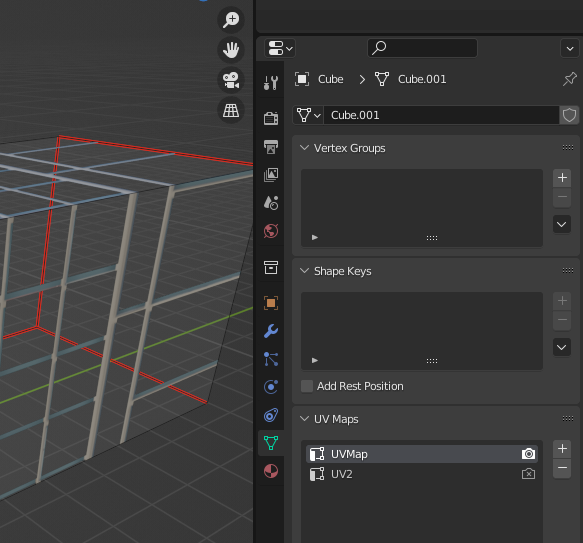Image resolution: width=583 pixels, height=543 pixels.
Task: Open the mesh data browse dropdown
Action: tap(308, 115)
